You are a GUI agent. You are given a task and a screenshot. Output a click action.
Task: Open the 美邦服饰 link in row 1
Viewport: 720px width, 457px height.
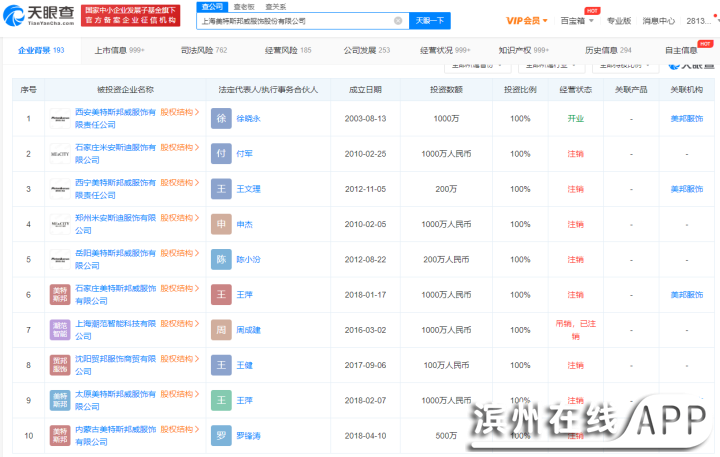pos(686,118)
